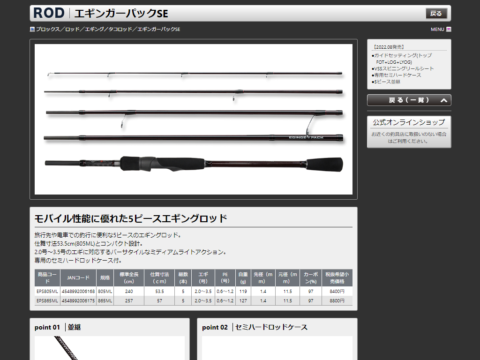
Task: Click the 8400円 price cell
Action: (x=337, y=291)
